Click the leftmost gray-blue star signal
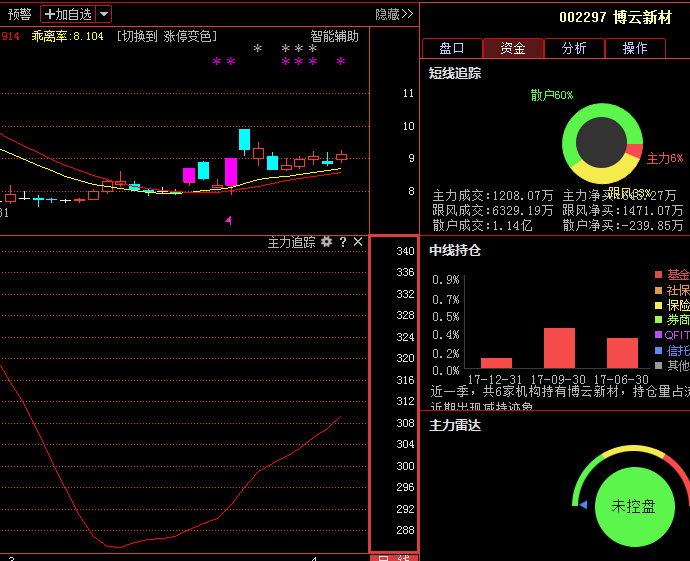The width and height of the screenshot is (690, 561). click(x=258, y=48)
